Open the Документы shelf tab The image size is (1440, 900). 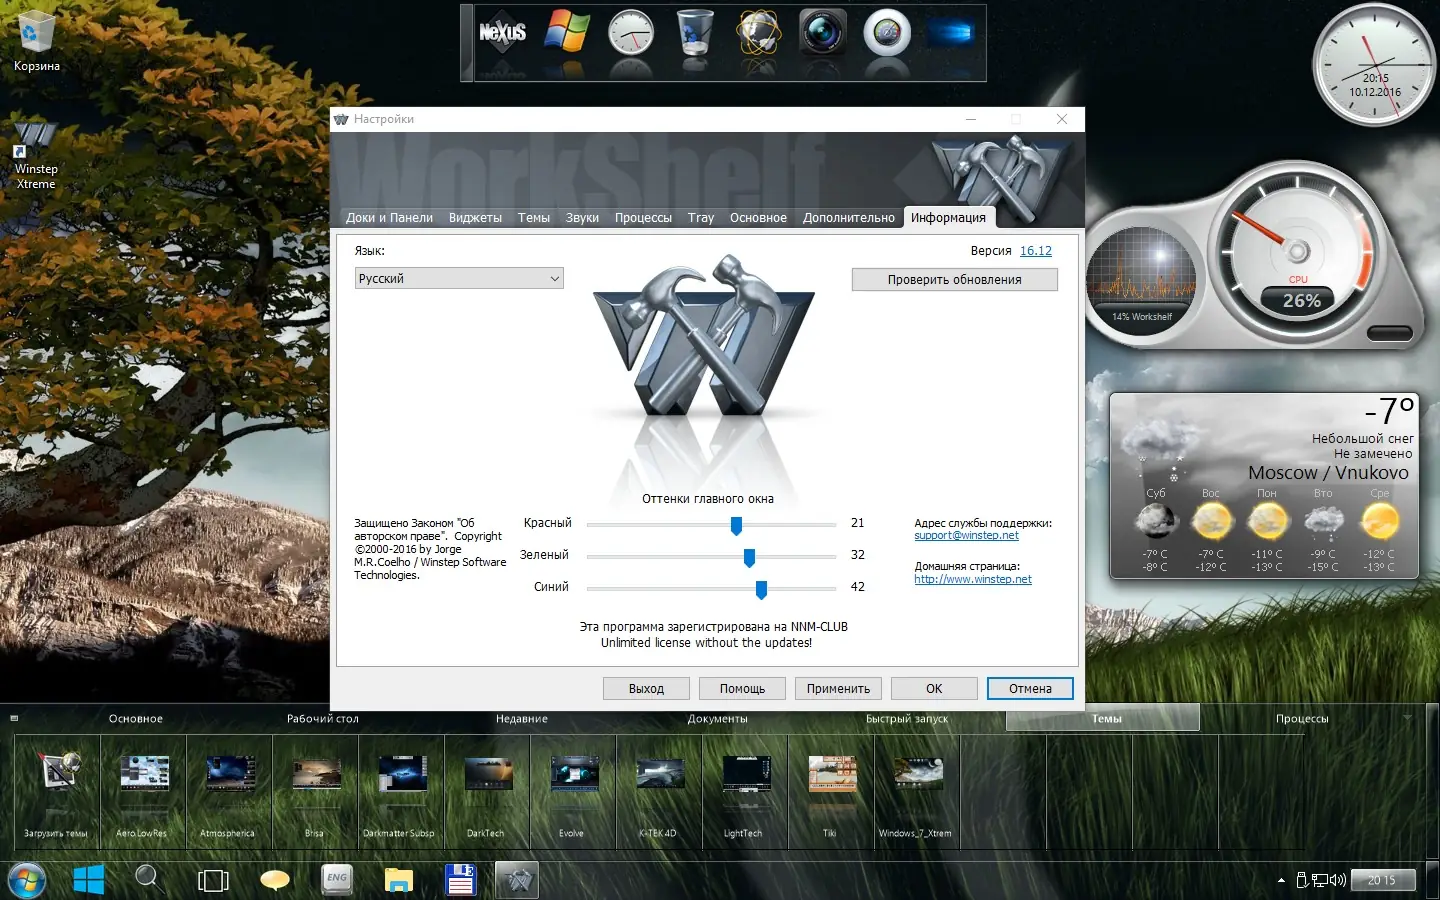pos(717,719)
